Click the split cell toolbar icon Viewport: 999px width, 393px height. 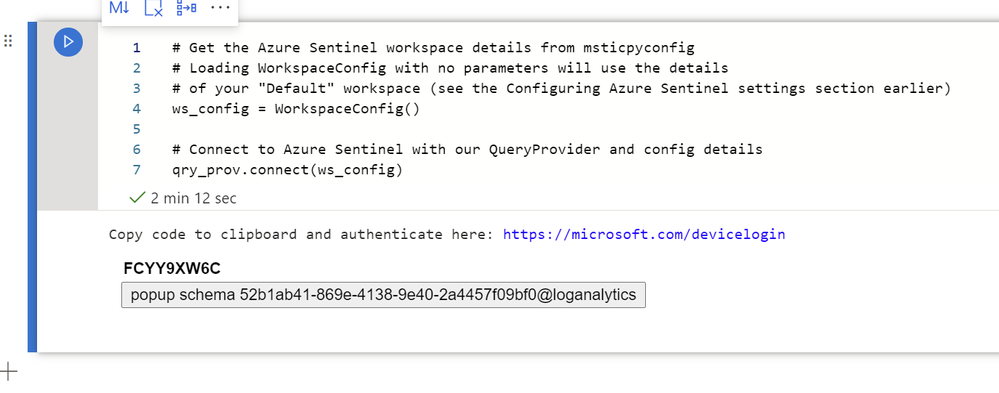tap(187, 8)
